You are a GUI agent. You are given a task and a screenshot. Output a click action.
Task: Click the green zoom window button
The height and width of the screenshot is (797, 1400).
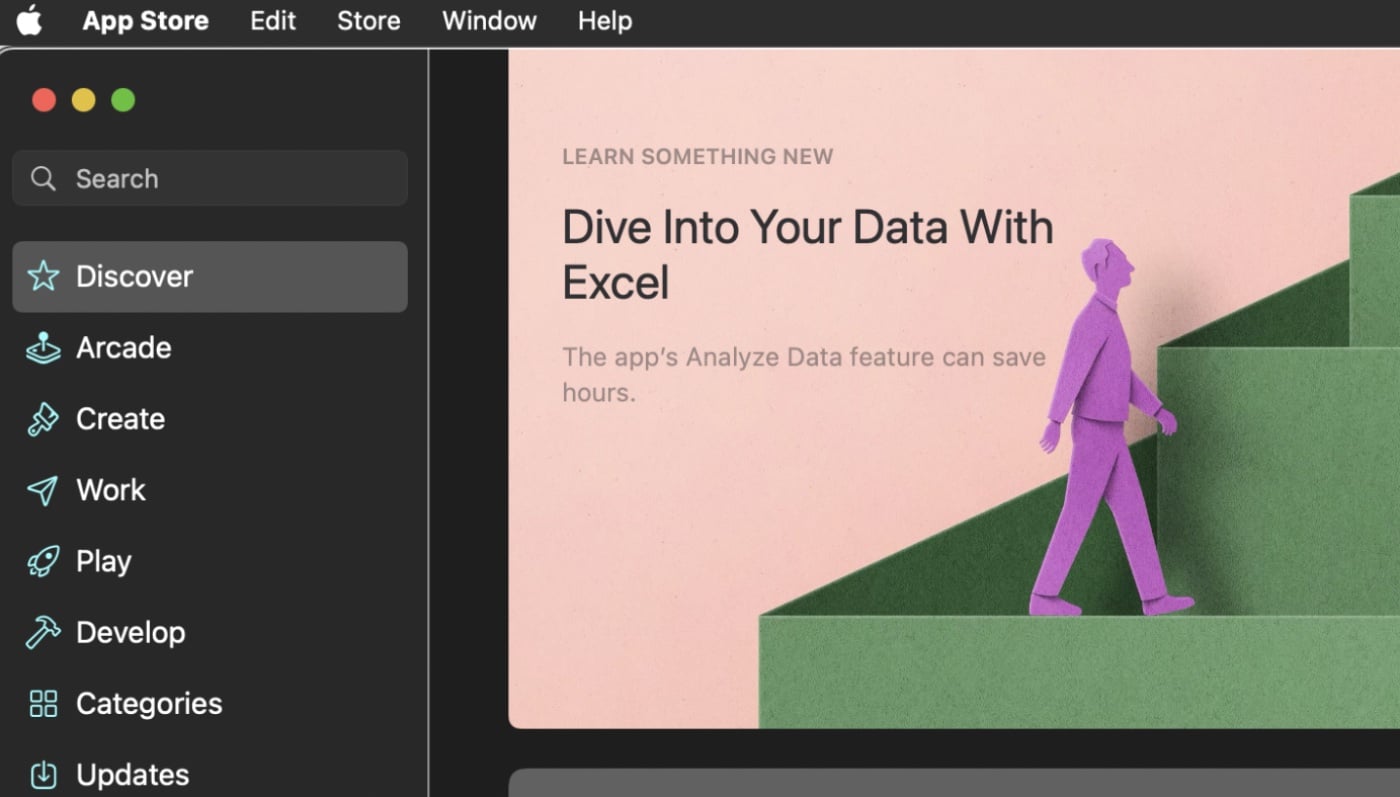[x=123, y=100]
